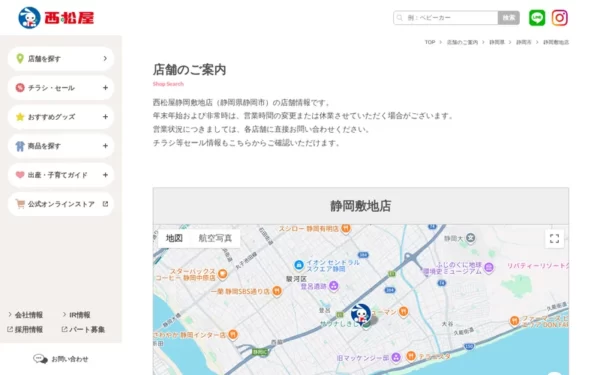This screenshot has width=600, height=375.
Task: Open the 店舗を探す sidebar menu item
Action: pos(61,59)
